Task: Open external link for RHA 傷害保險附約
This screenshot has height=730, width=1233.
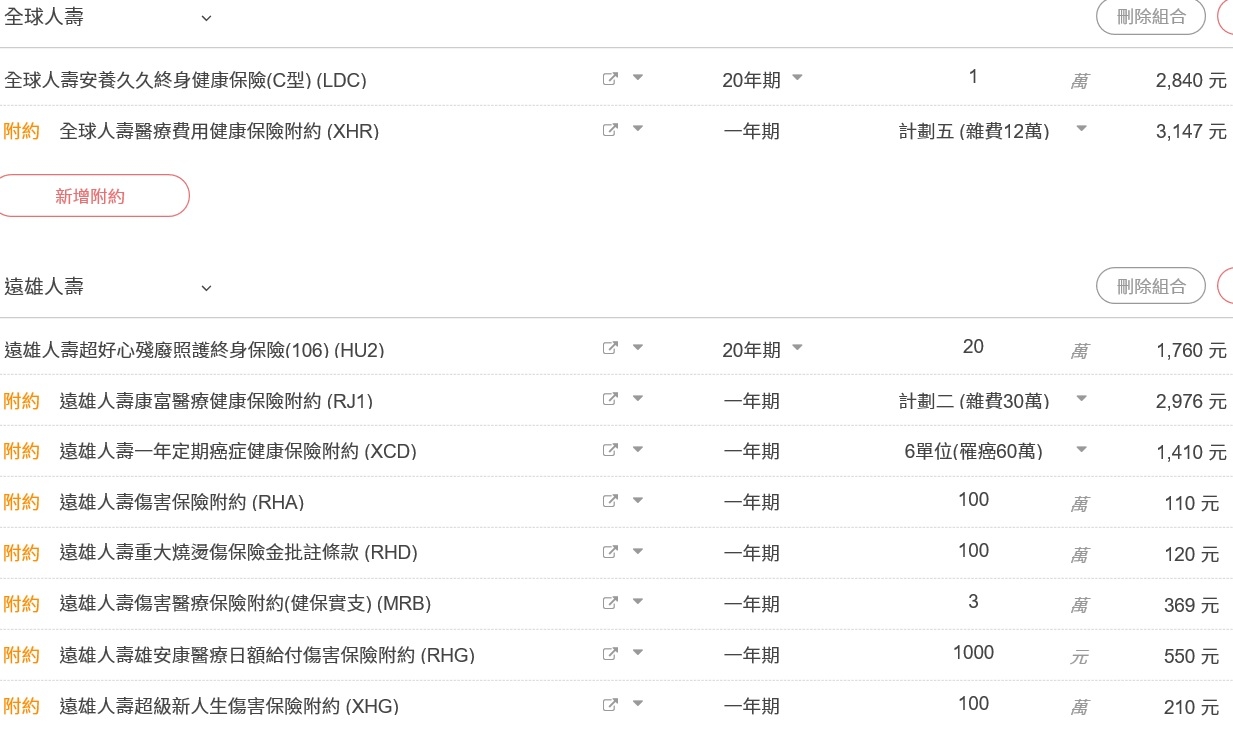Action: (x=610, y=501)
